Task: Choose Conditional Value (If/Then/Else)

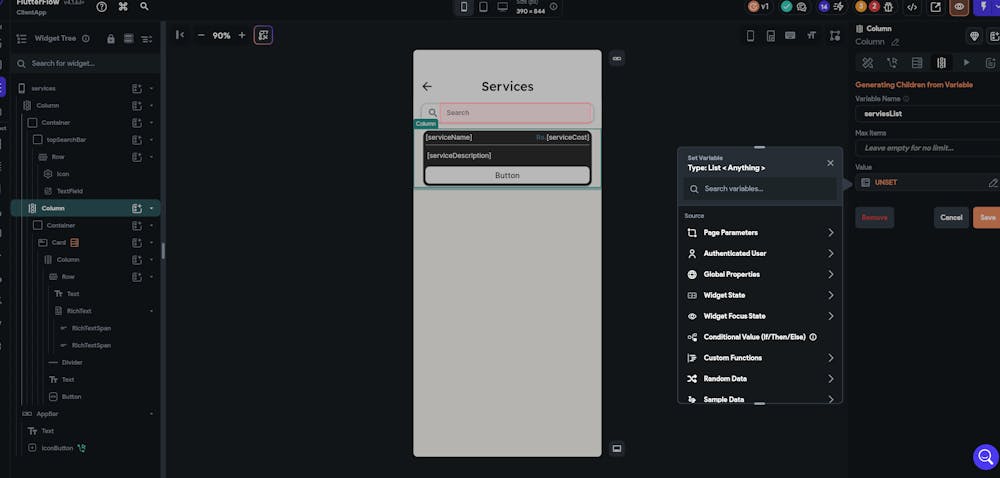Action: tap(760, 337)
